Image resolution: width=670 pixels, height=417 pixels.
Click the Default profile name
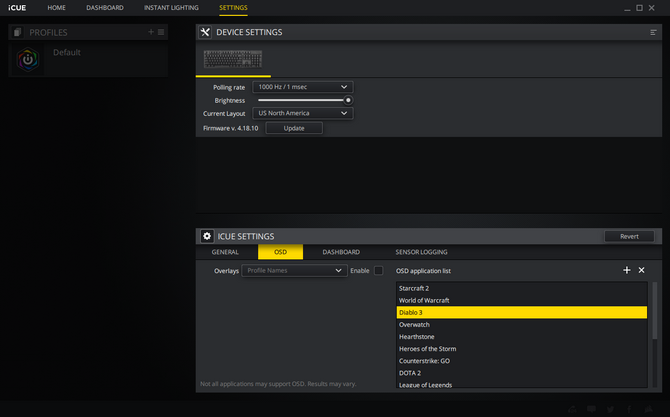[x=67, y=53]
